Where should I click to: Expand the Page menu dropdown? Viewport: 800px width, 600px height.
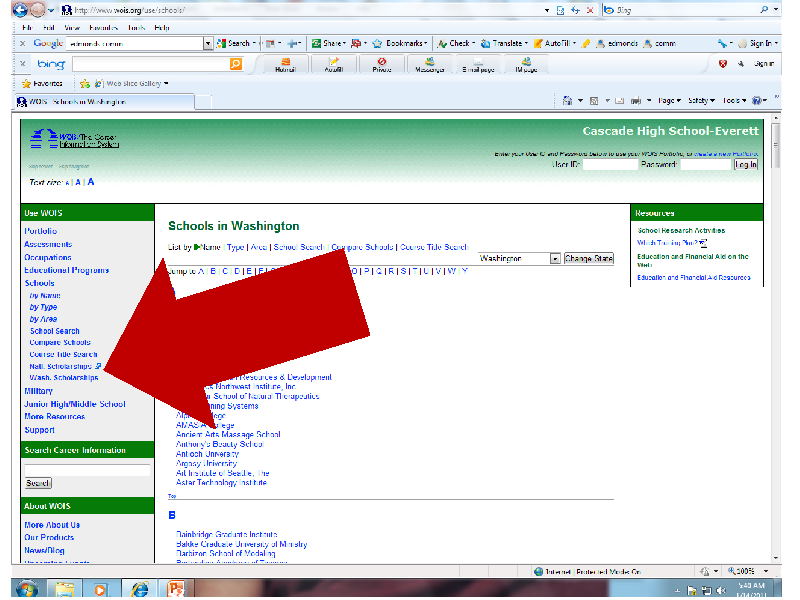pyautogui.click(x=669, y=101)
